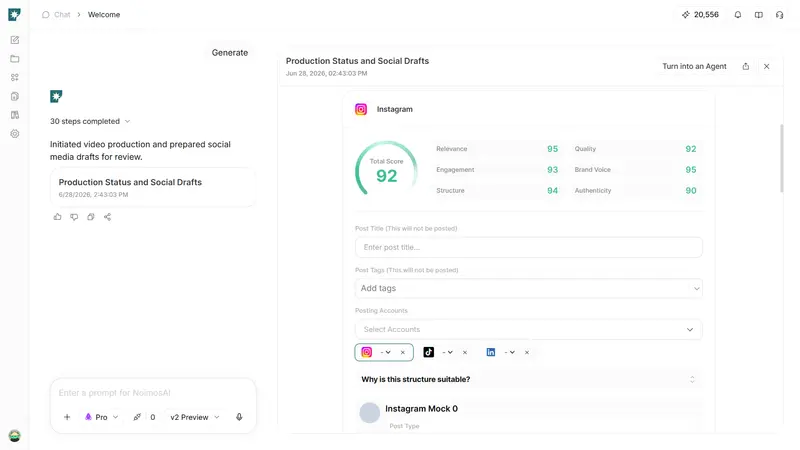Click the Structure score 94
The width and height of the screenshot is (800, 450).
click(553, 191)
